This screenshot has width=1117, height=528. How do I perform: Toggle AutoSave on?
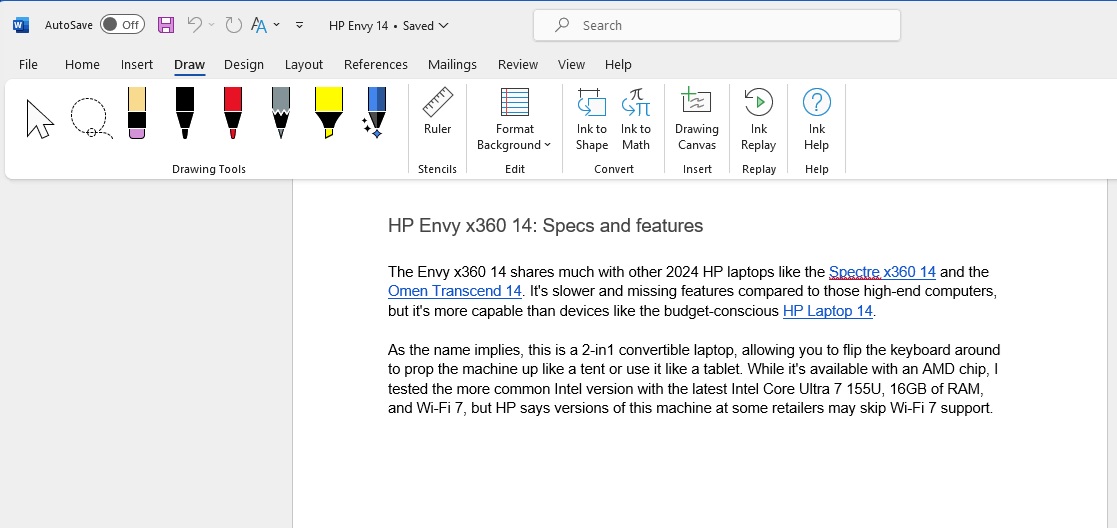(x=122, y=25)
